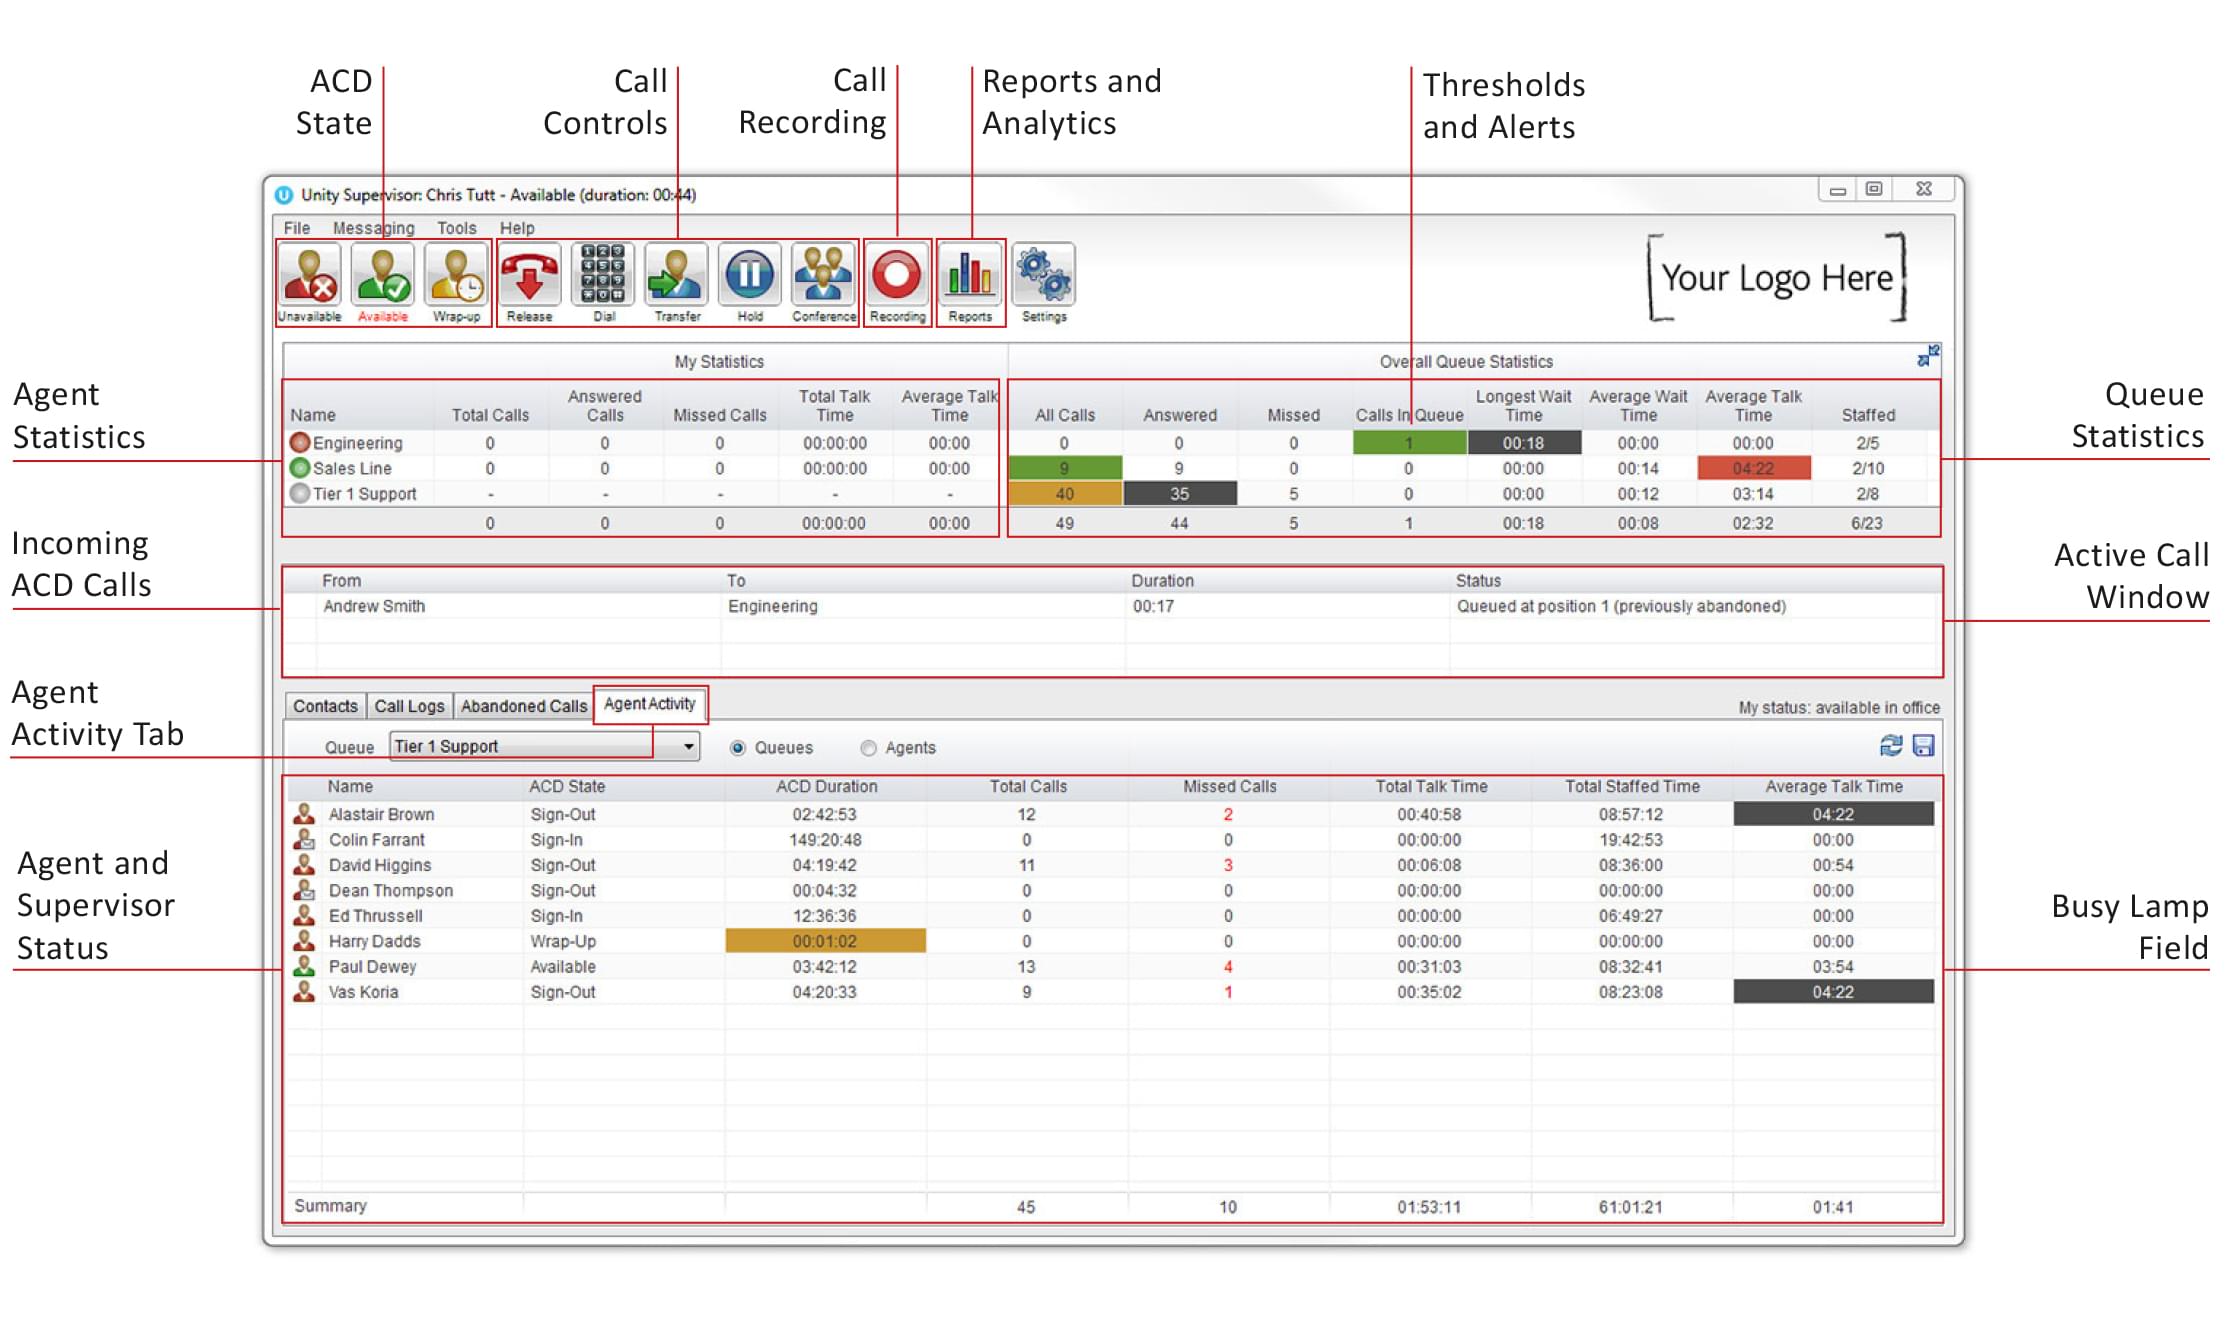
Task: Select the Queues radio button
Action: (738, 748)
